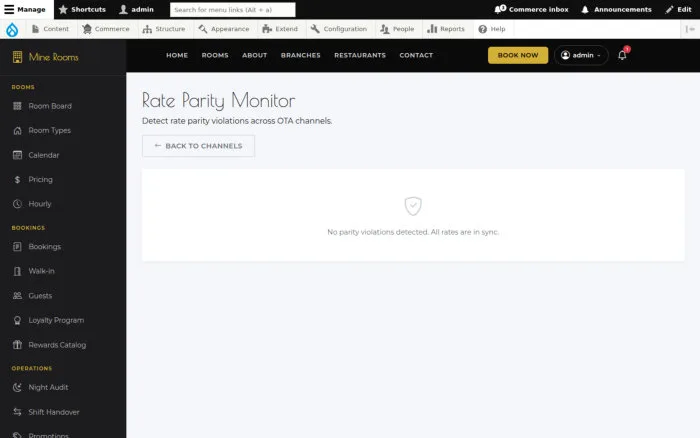Open CONTACT in site navigation
Viewport: 700px width, 438px height.
[416, 55]
